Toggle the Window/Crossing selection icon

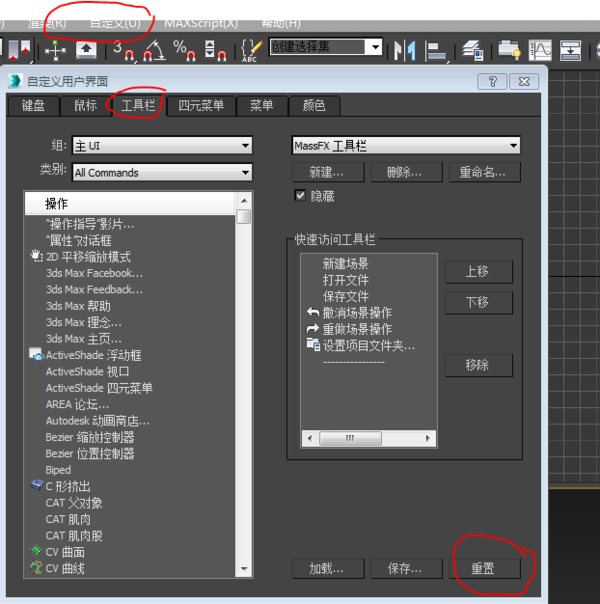tap(19, 50)
